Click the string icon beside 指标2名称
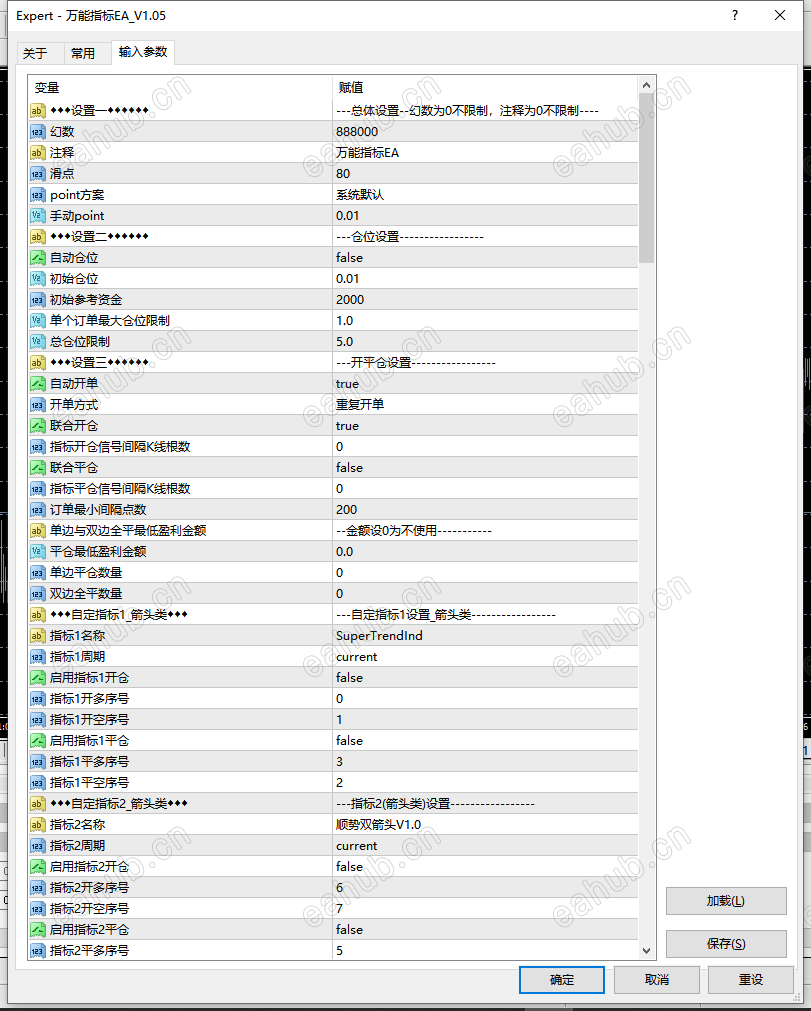This screenshot has height=1011, width=811. point(37,825)
